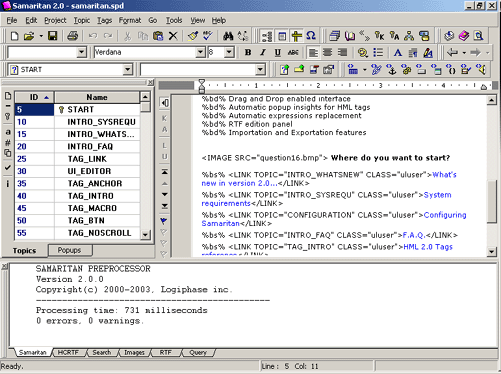Click the Delete X icon in toolbar

pos(173,36)
